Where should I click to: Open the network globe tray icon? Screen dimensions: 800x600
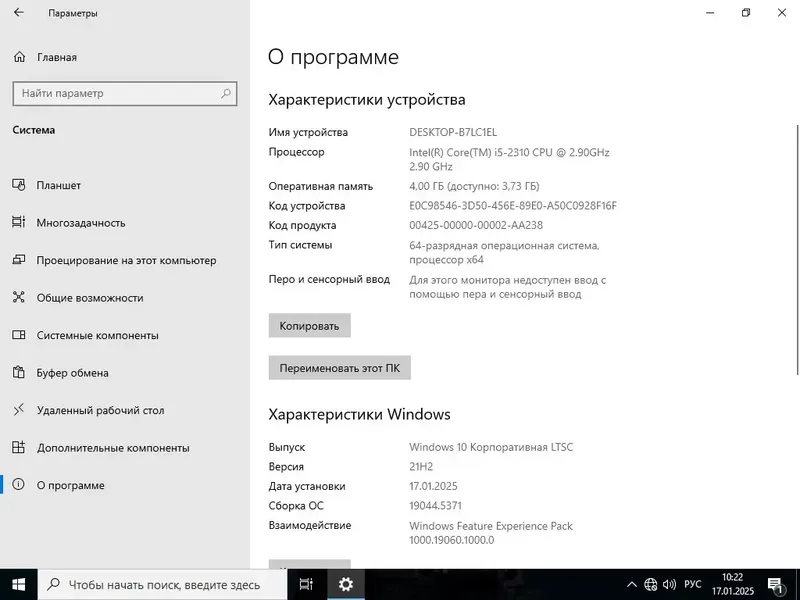click(x=651, y=585)
